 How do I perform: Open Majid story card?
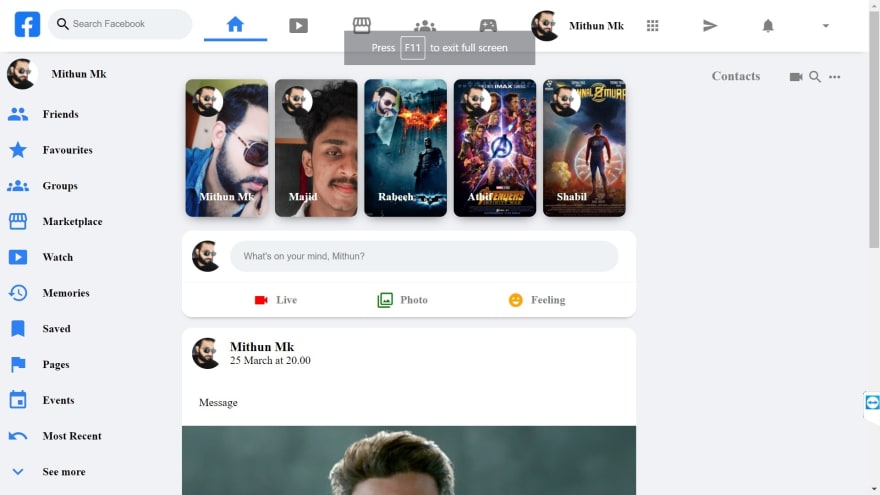(x=316, y=148)
